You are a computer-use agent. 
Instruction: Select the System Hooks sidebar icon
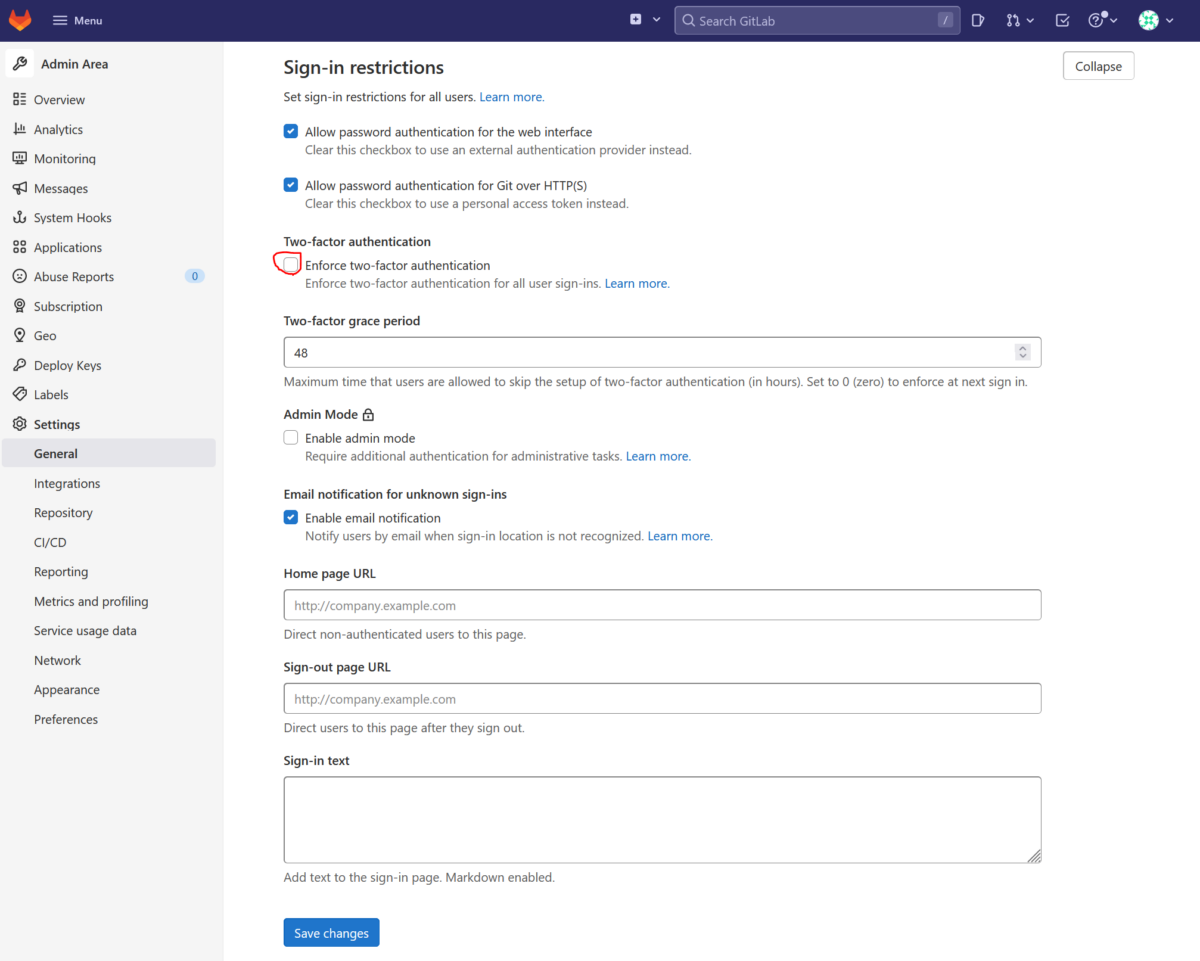[22, 217]
